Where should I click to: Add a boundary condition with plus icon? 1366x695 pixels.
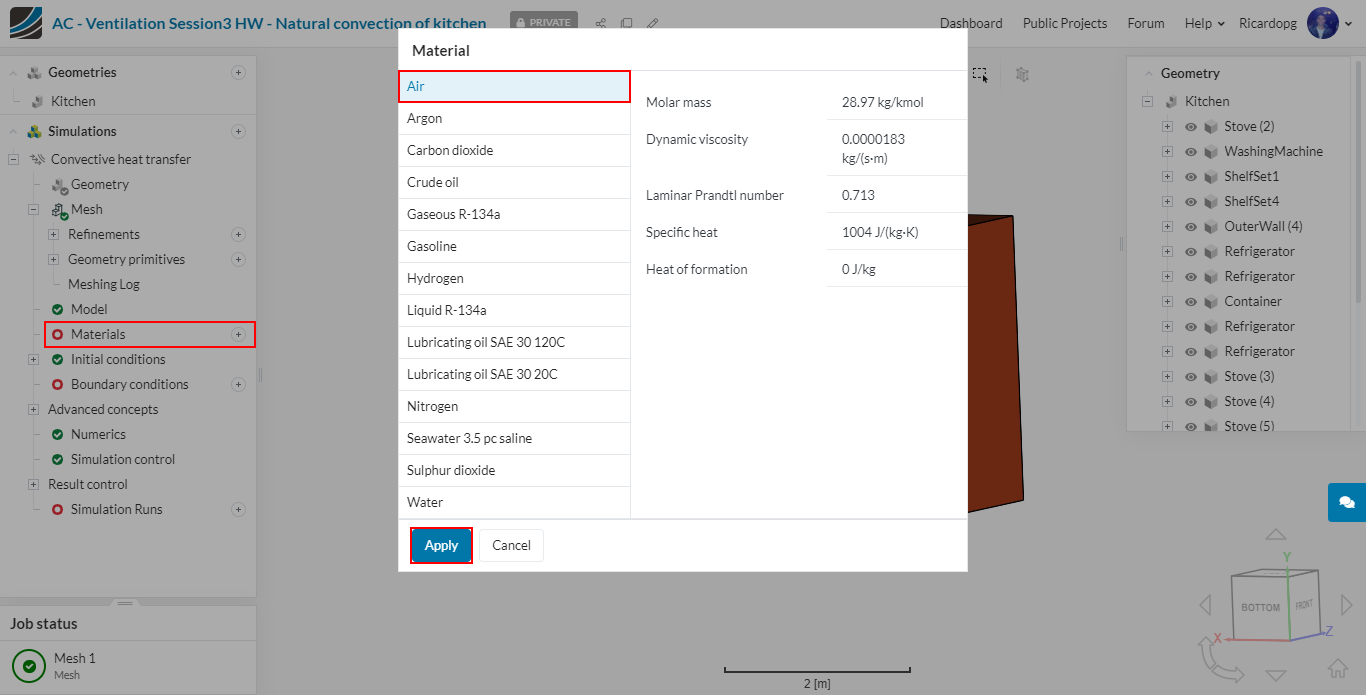coord(238,384)
